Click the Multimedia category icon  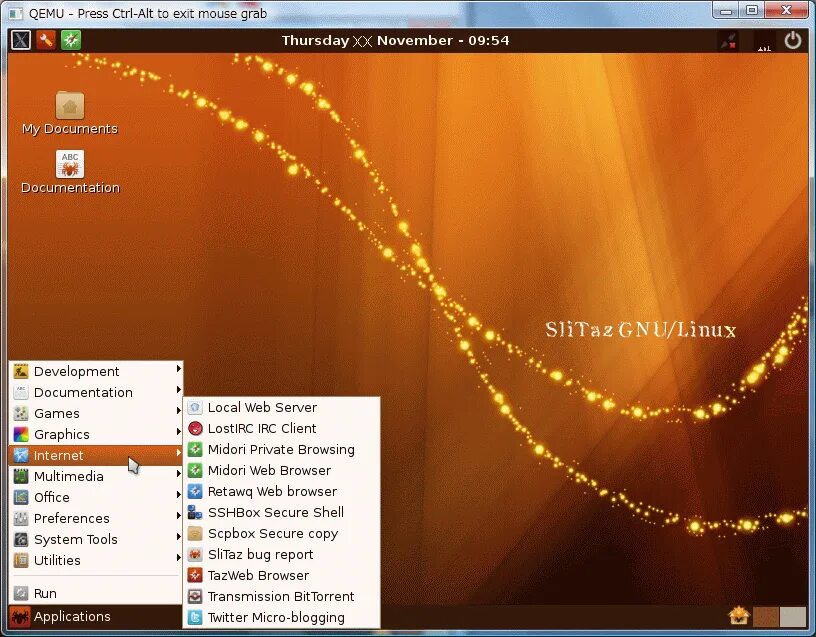21,476
